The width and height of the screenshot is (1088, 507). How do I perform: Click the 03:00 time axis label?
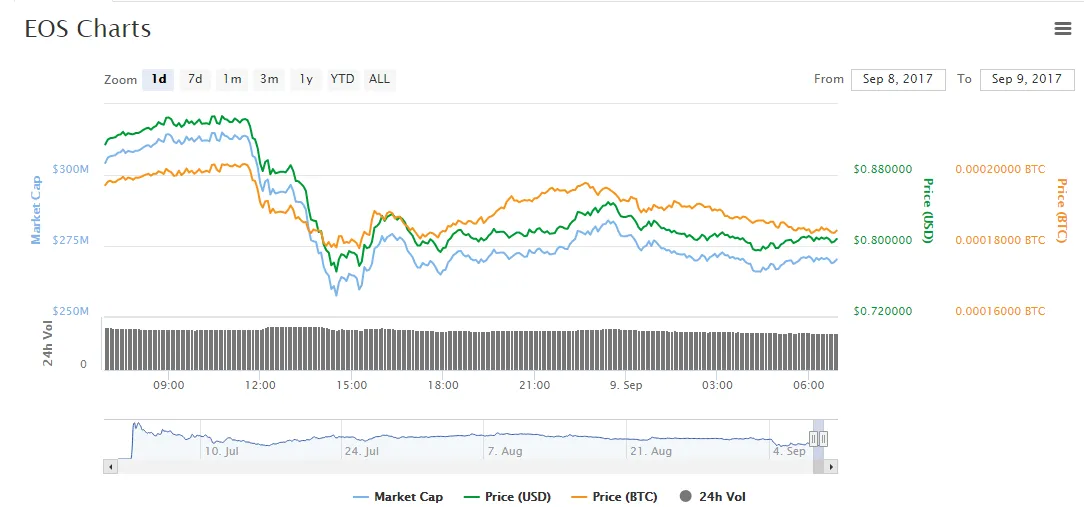click(x=717, y=384)
